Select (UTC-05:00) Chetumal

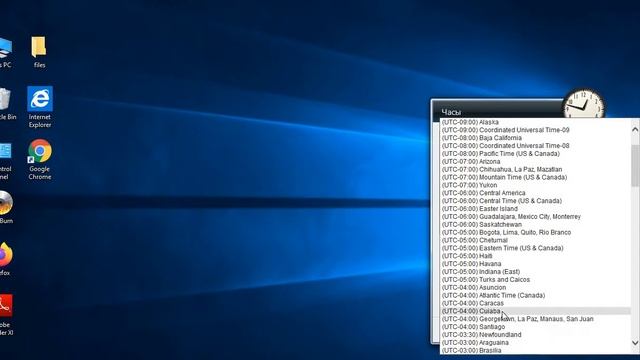point(535,240)
